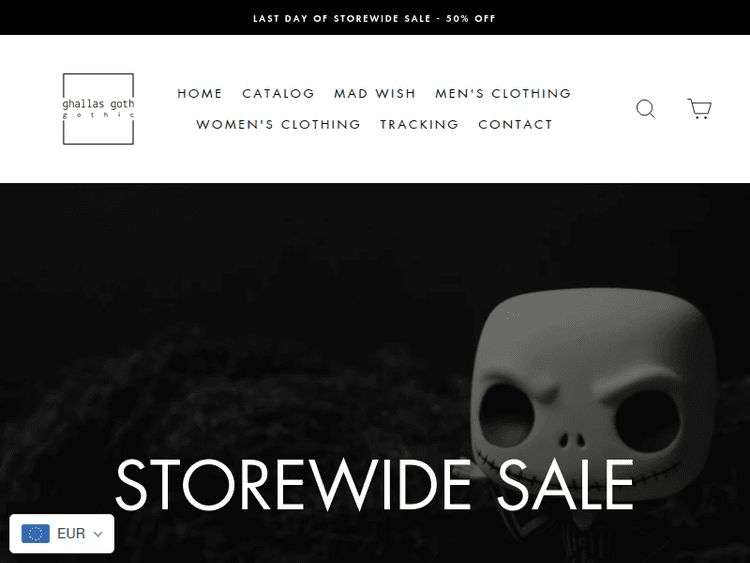Viewport: 750px width, 563px height.
Task: Click the Storewide Sale hero heading
Action: tap(375, 485)
